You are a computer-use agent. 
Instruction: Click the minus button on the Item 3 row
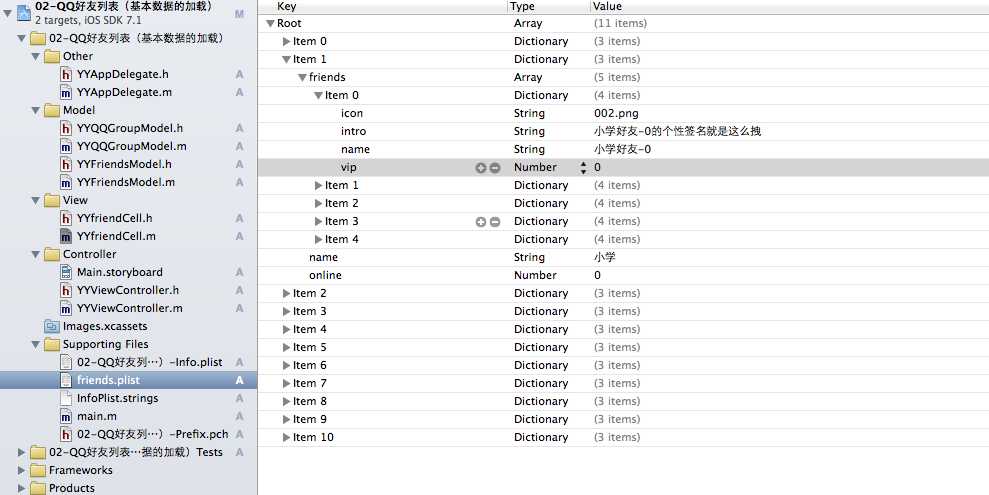(x=494, y=222)
